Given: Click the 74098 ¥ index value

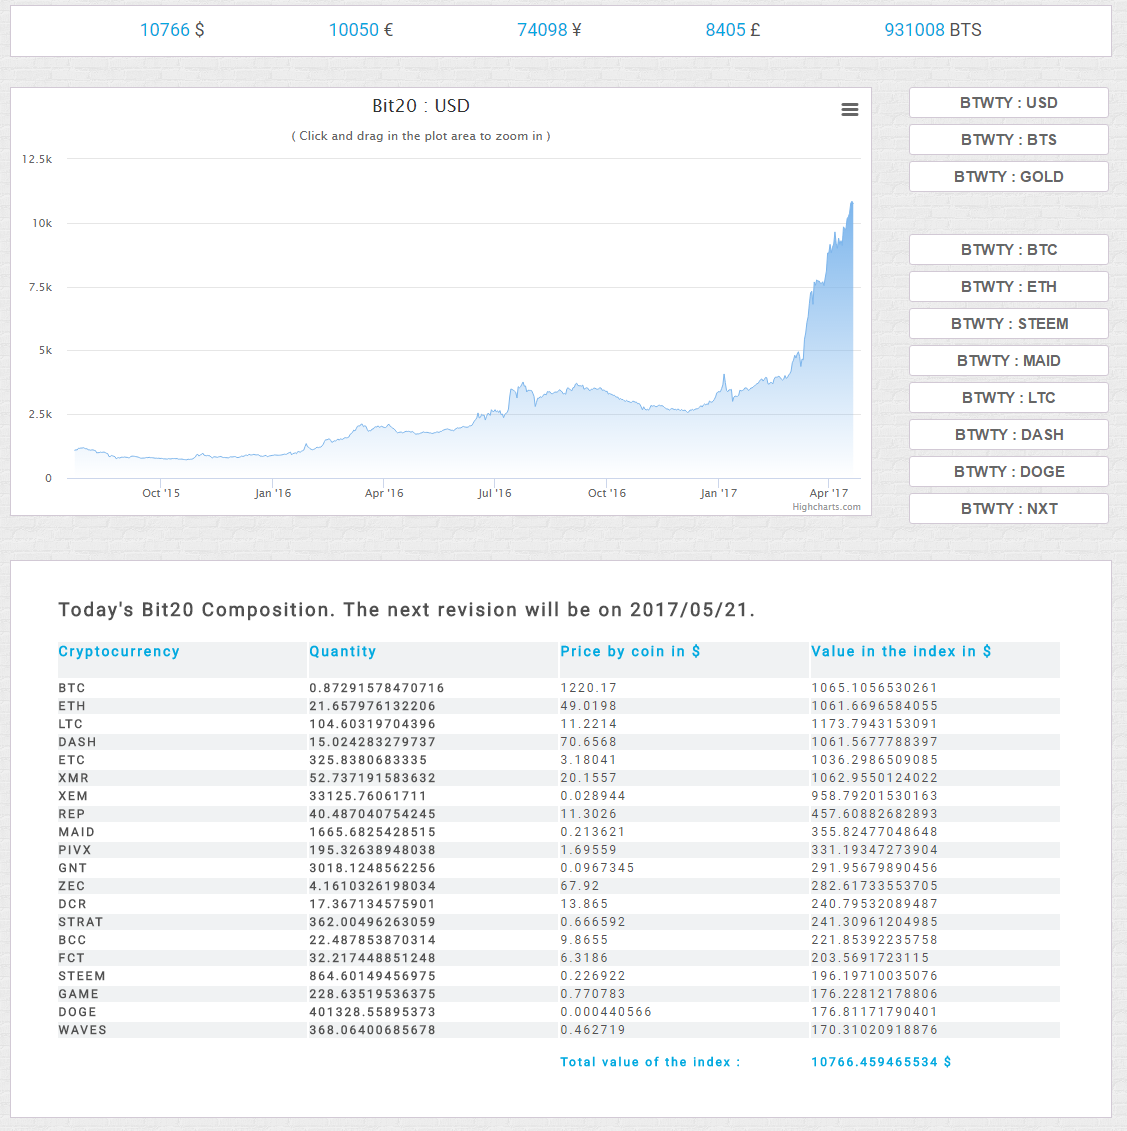Looking at the screenshot, I should tap(549, 30).
